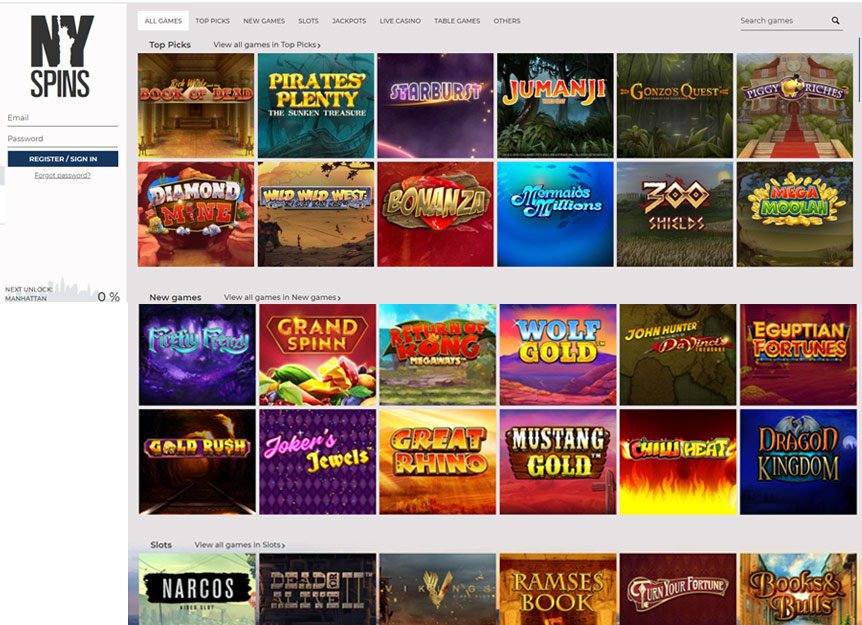Open the Firefly Frenzy game
The width and height of the screenshot is (862, 625).
pyautogui.click(x=197, y=355)
